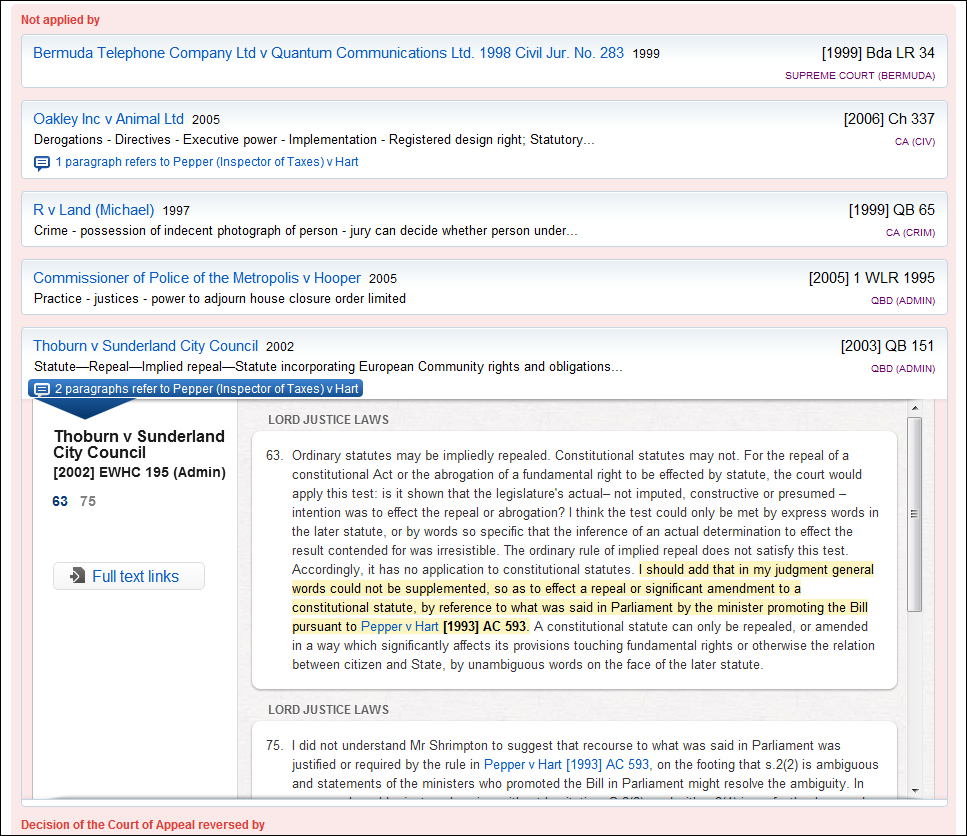Click the paragraph panel scrollbar thumb

coord(915,514)
